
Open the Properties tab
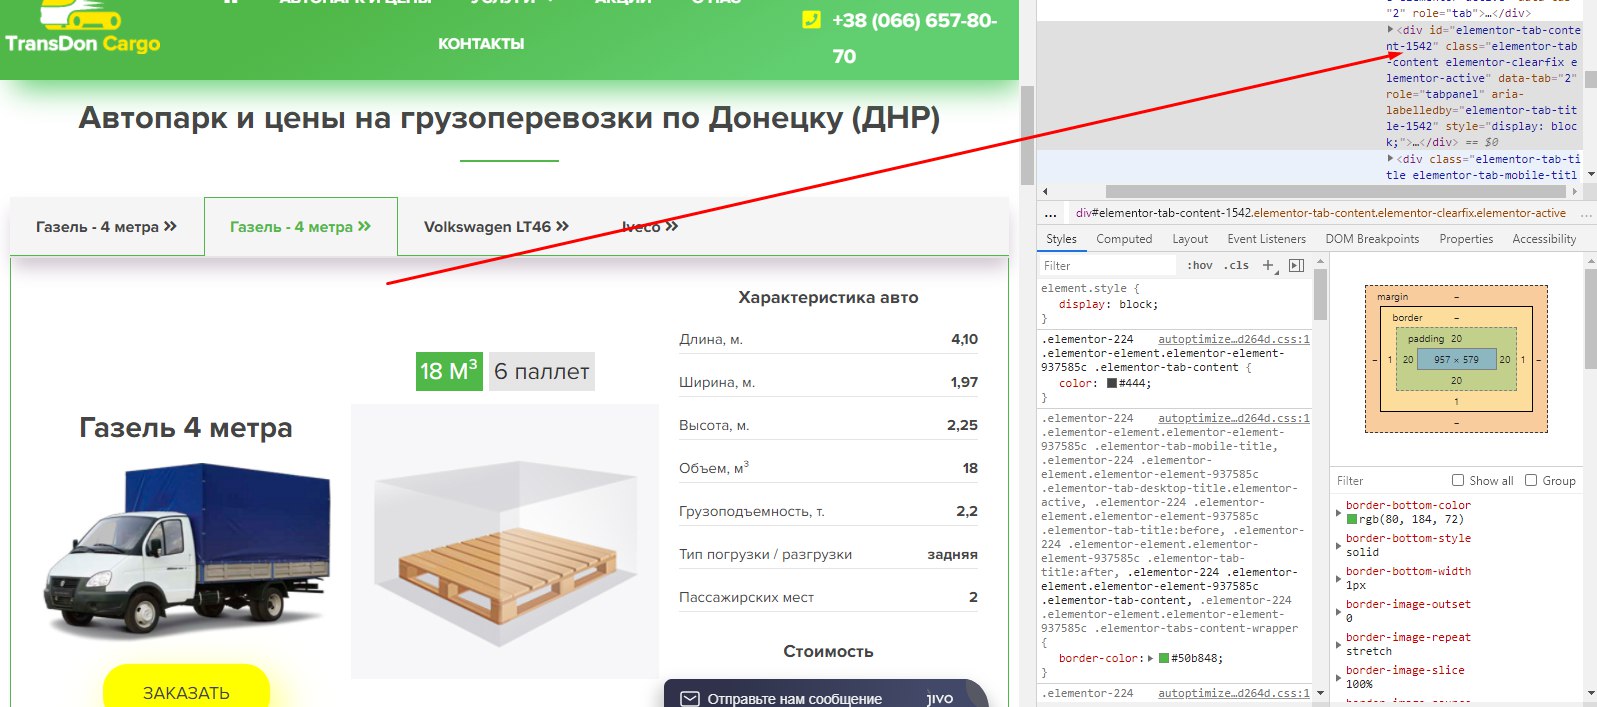(x=1466, y=239)
